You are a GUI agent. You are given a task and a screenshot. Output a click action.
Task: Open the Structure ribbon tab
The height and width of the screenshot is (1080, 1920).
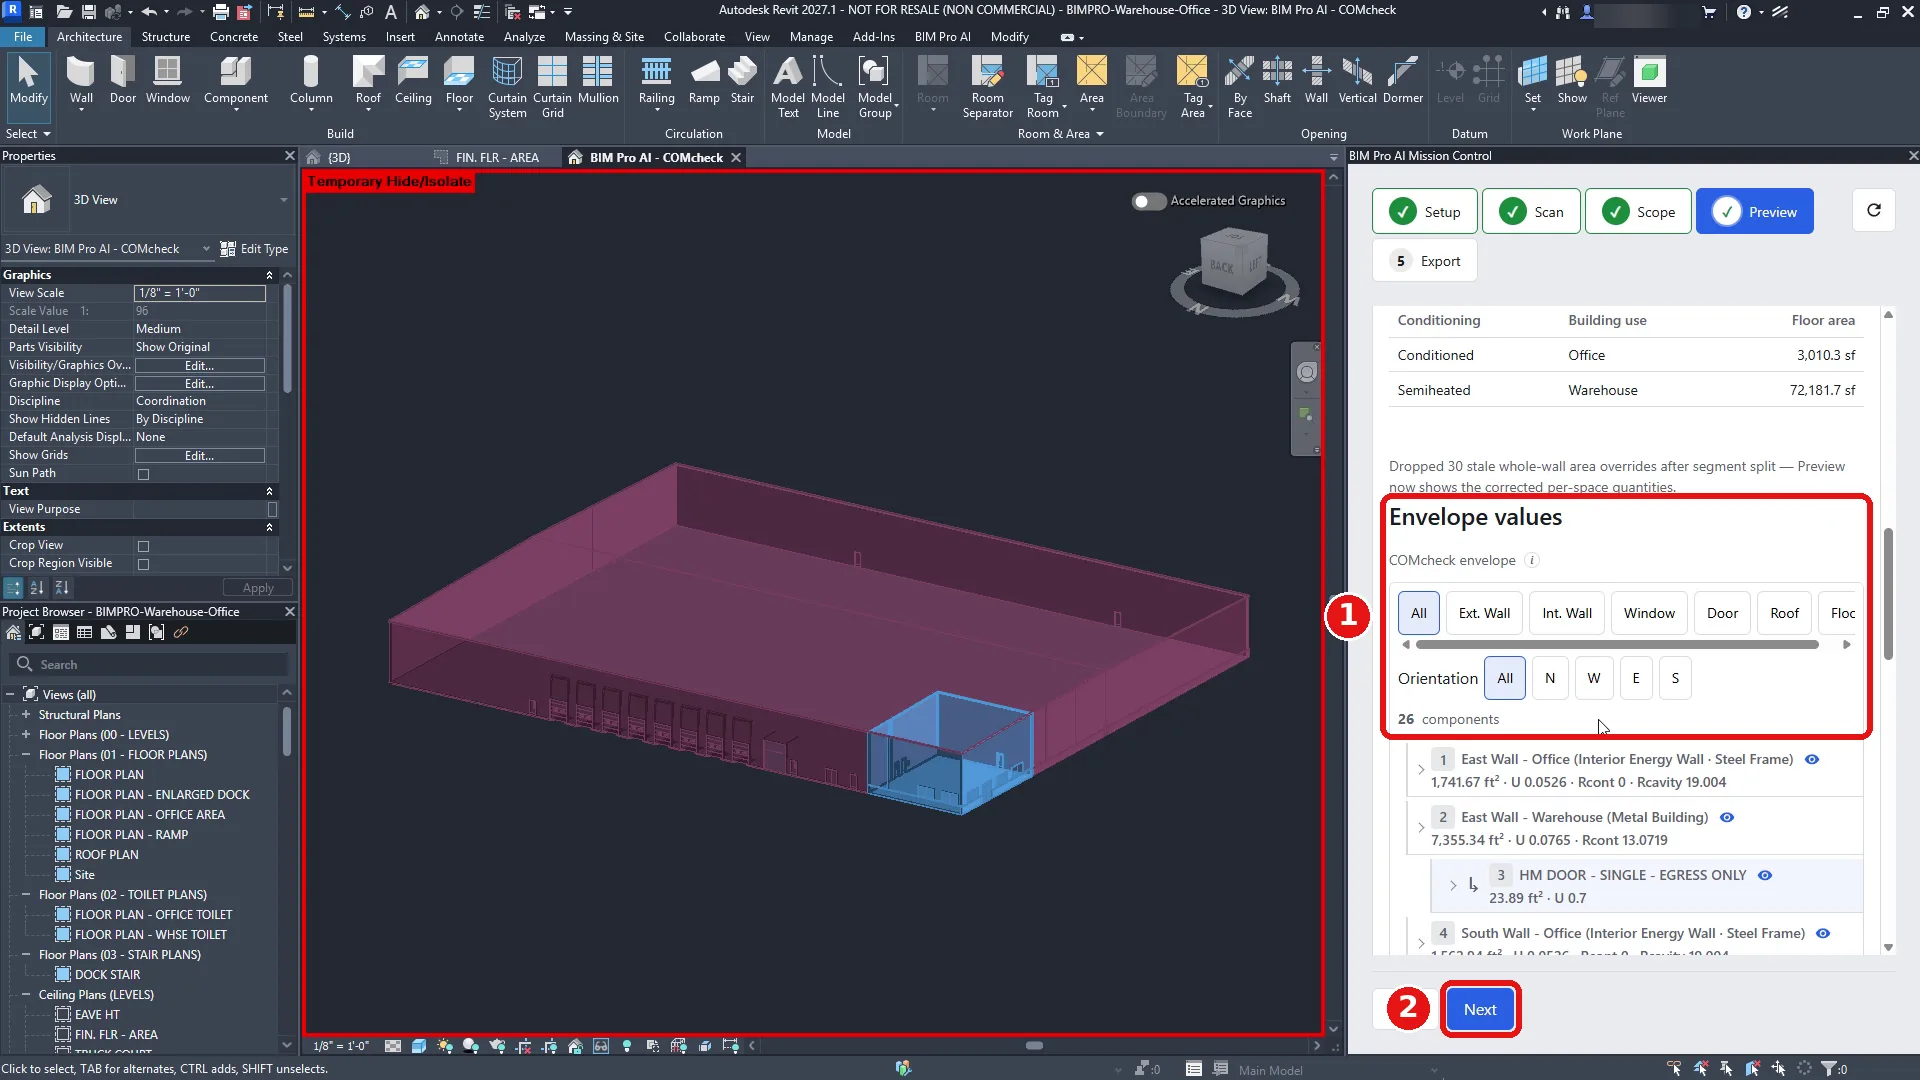(165, 37)
